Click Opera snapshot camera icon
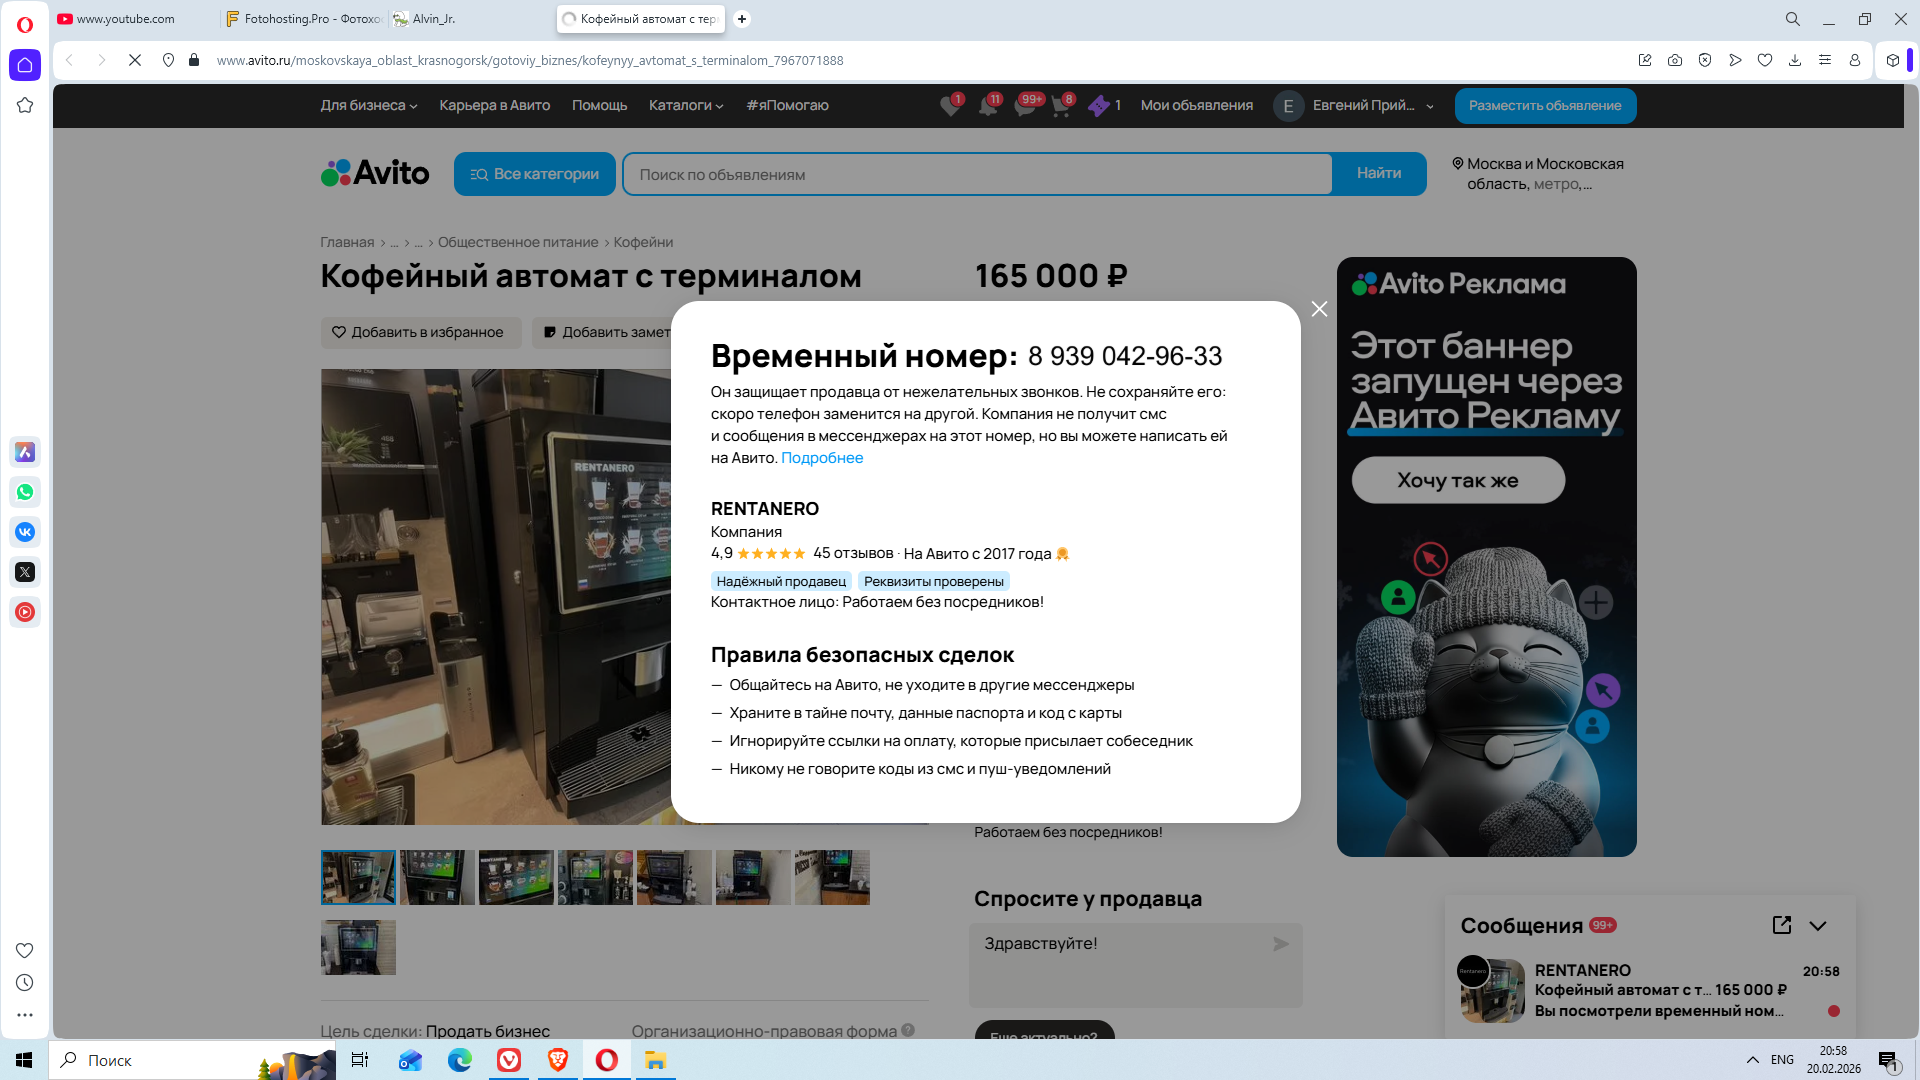 click(1675, 60)
